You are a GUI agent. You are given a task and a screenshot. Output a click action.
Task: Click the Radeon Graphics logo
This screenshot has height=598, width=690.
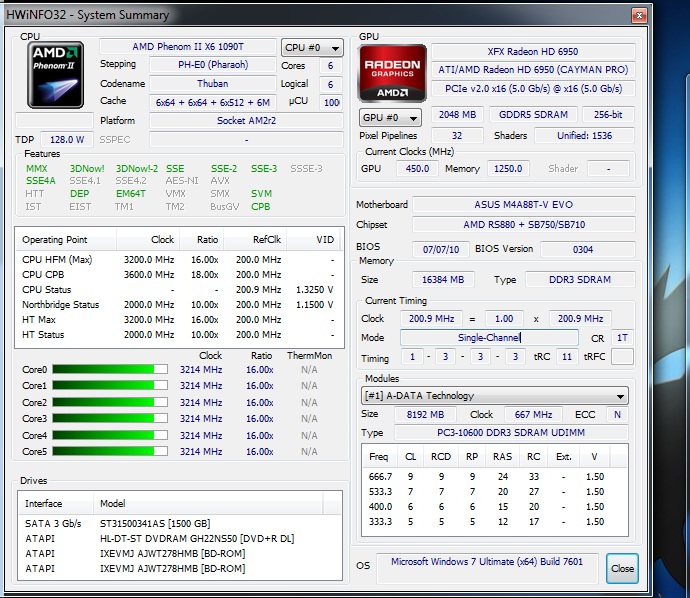point(392,73)
